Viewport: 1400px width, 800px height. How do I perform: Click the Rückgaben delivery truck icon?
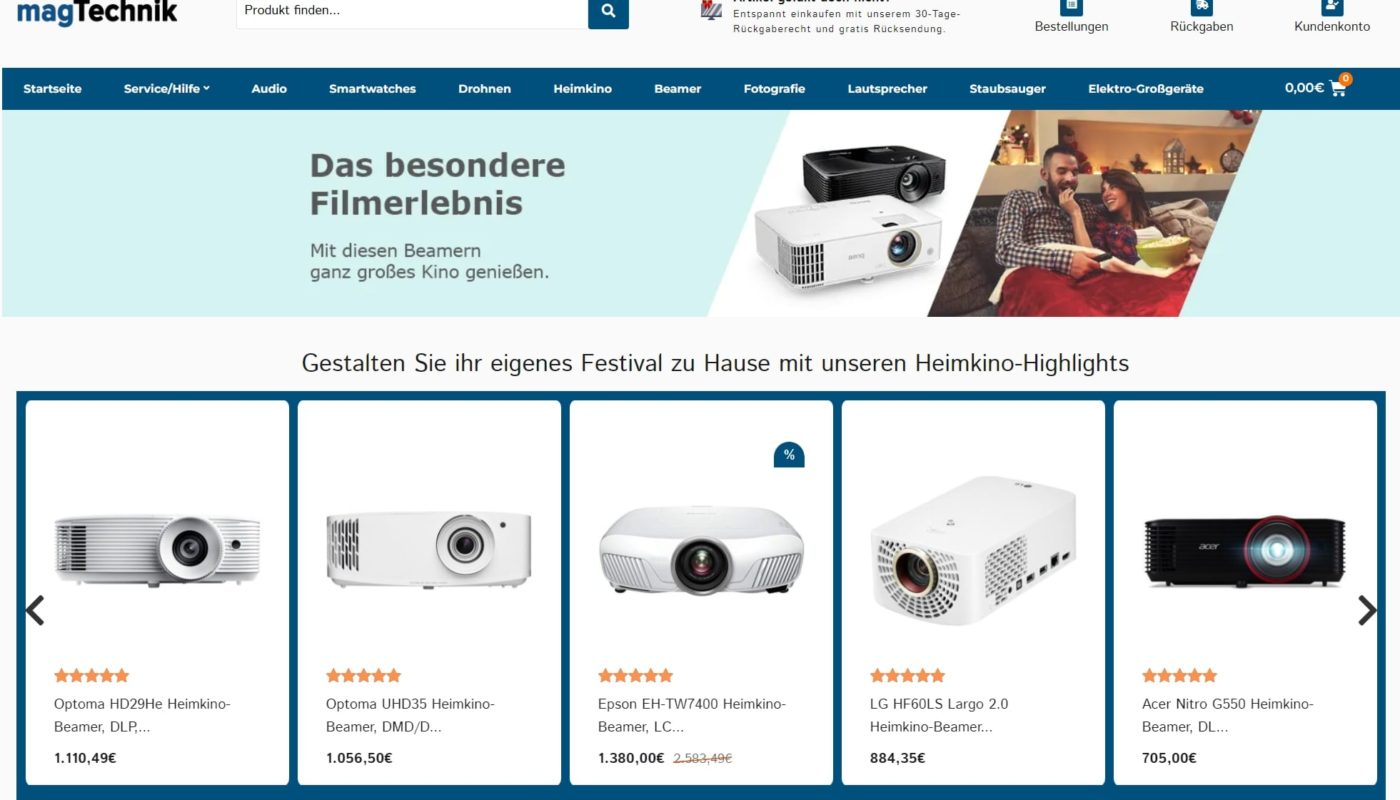(x=1201, y=7)
